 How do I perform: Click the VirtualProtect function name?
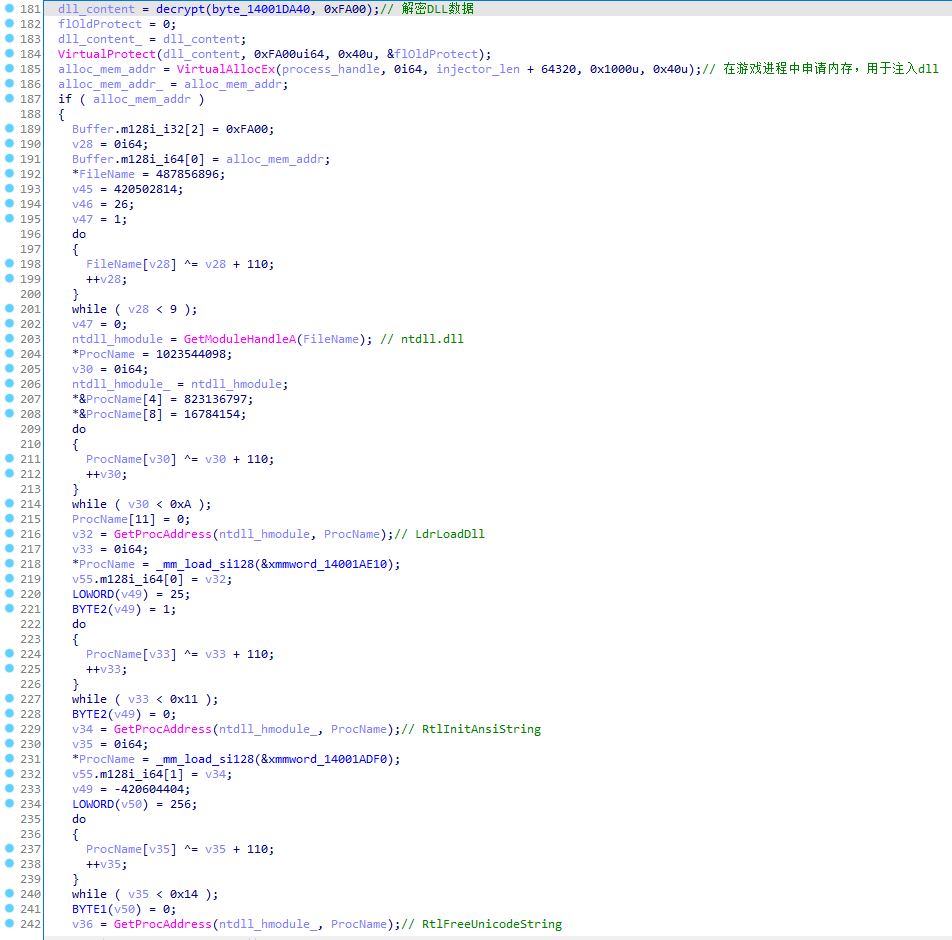[107, 54]
